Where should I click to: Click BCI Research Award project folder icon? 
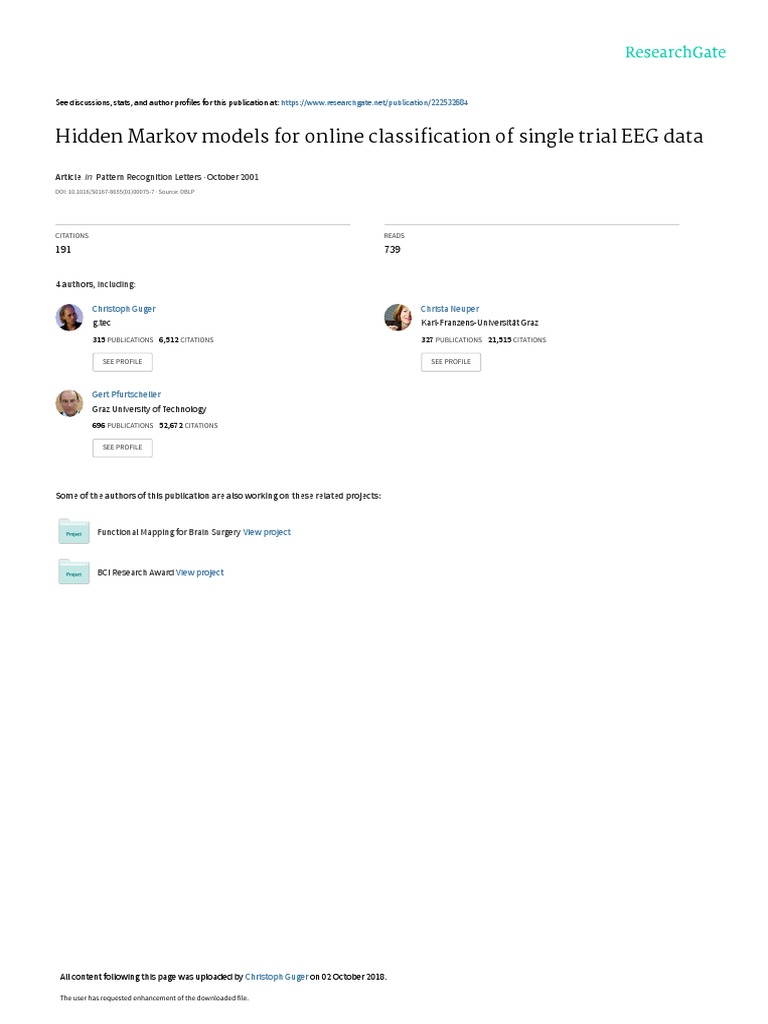point(74,572)
